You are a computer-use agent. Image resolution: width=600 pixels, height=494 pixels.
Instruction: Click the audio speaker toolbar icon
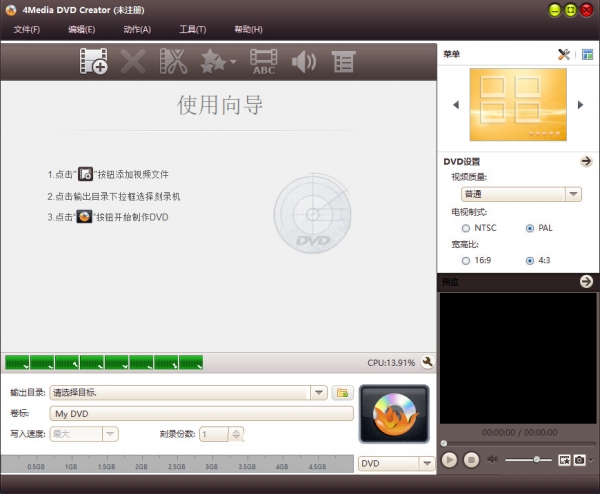(304, 61)
